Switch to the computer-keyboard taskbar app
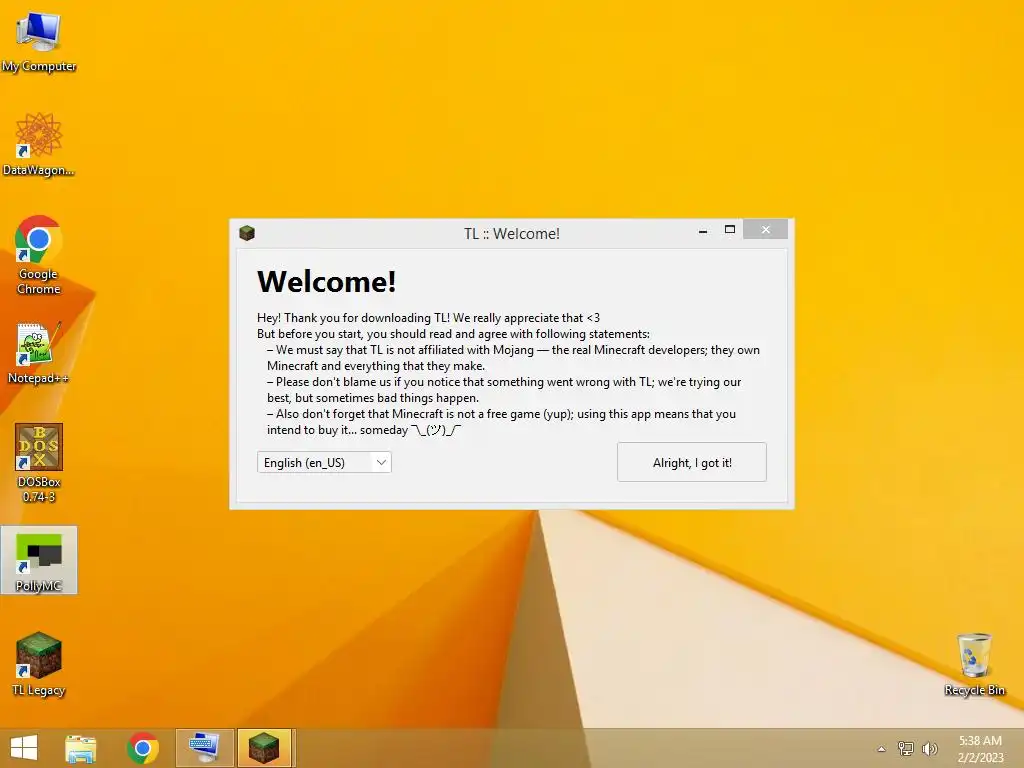 tap(204, 748)
